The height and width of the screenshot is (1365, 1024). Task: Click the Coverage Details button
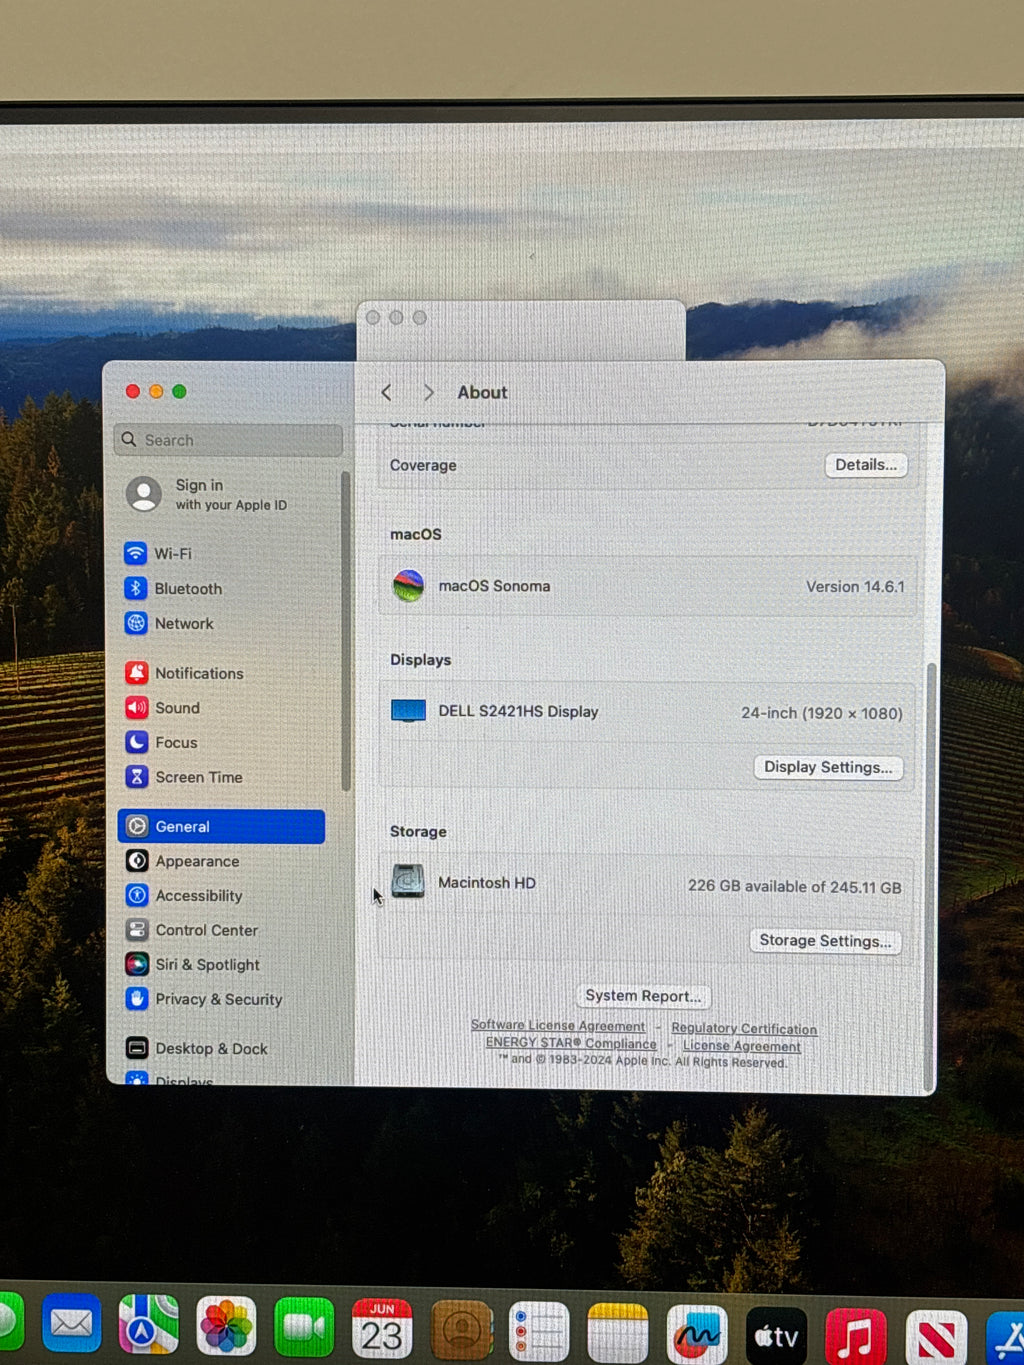(x=866, y=465)
